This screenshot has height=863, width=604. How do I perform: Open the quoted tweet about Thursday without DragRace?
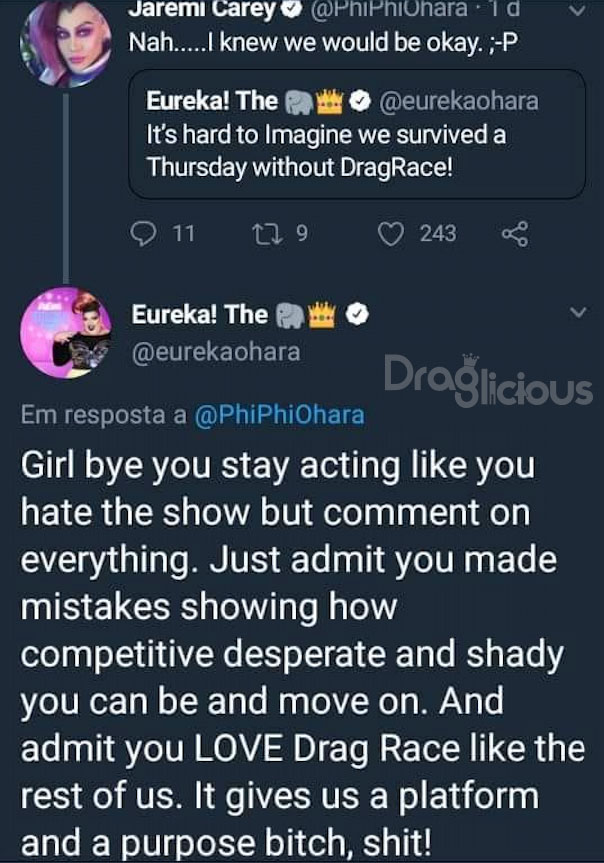pyautogui.click(x=358, y=134)
